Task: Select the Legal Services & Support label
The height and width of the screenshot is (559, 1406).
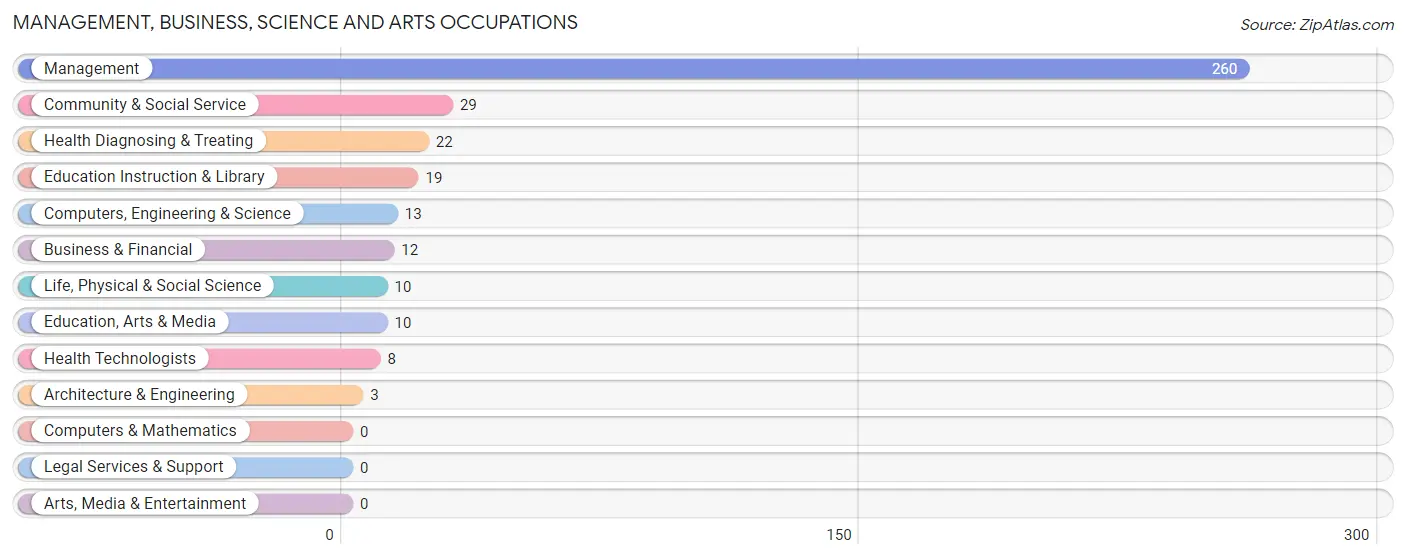Action: pos(134,466)
